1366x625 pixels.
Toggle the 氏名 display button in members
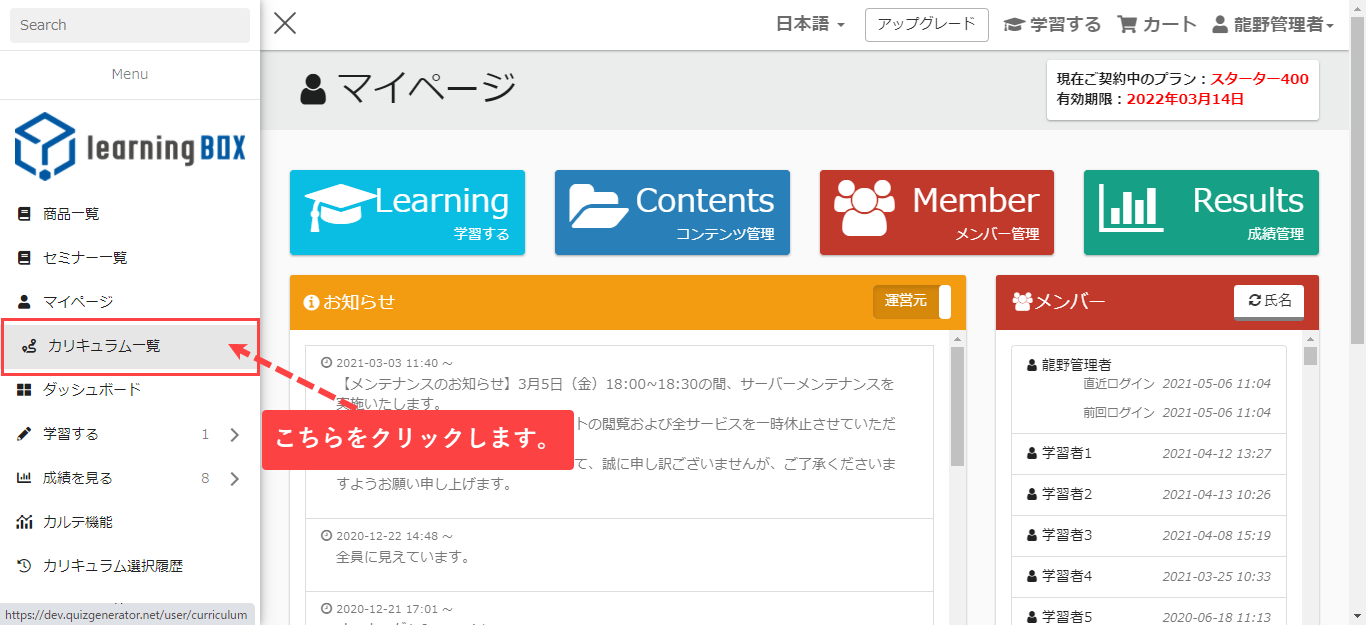pyautogui.click(x=1268, y=301)
